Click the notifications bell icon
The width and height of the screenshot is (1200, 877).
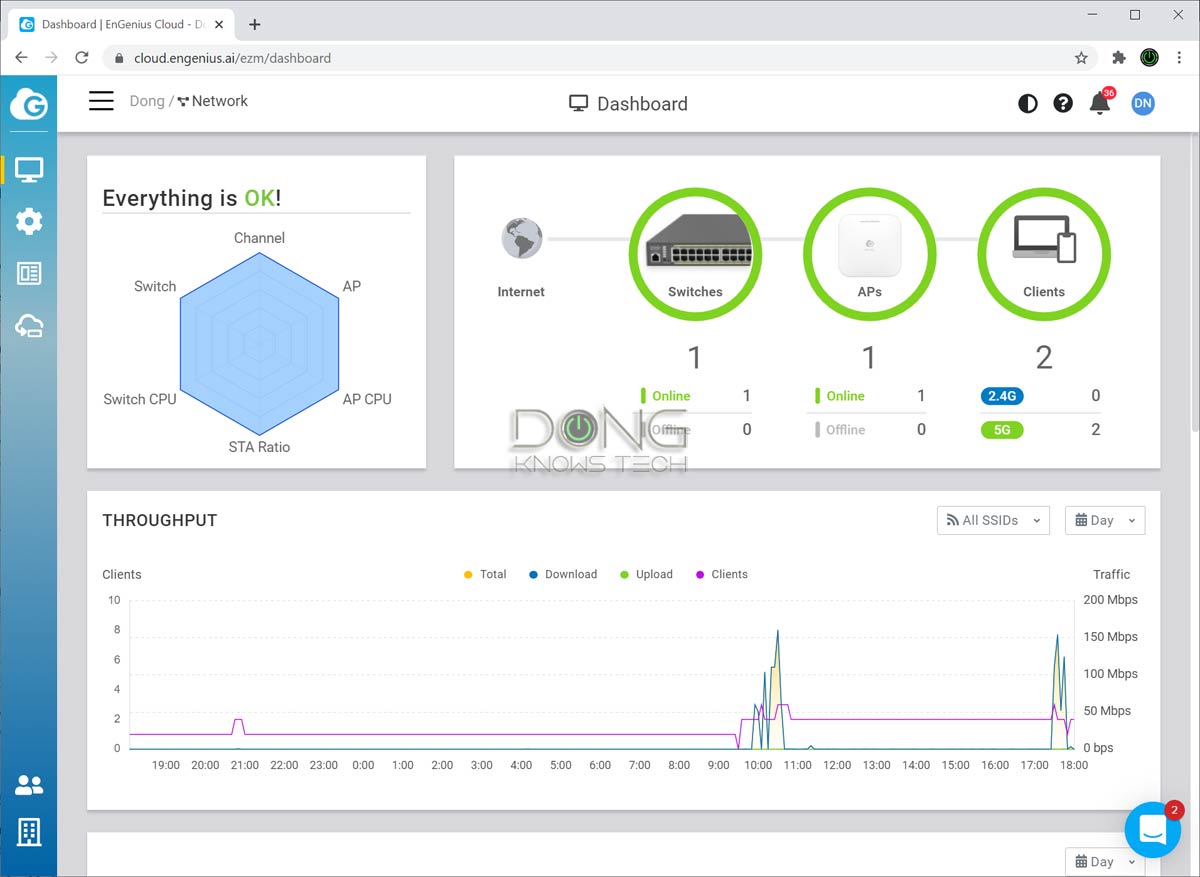pos(1100,103)
